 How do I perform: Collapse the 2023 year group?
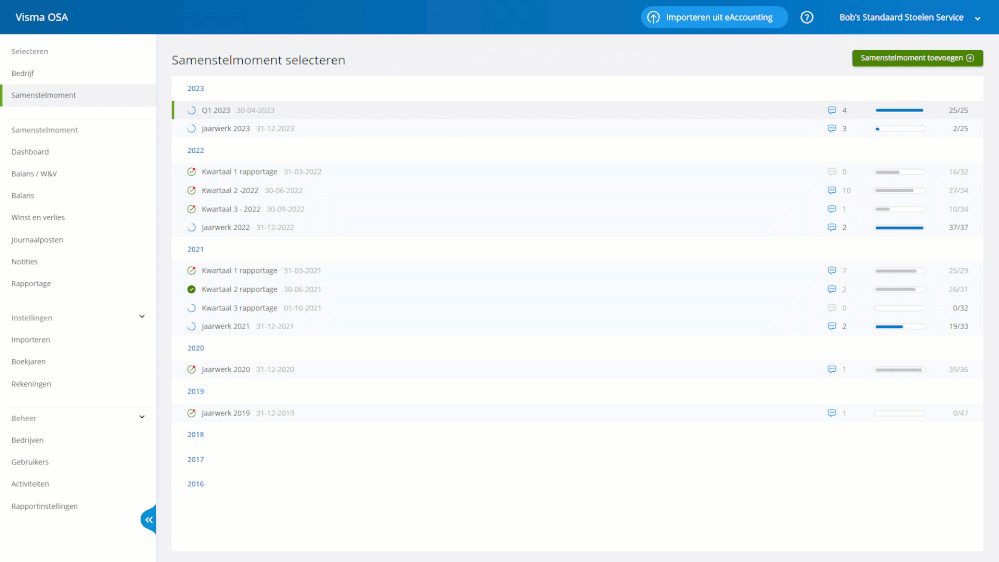[x=196, y=89]
